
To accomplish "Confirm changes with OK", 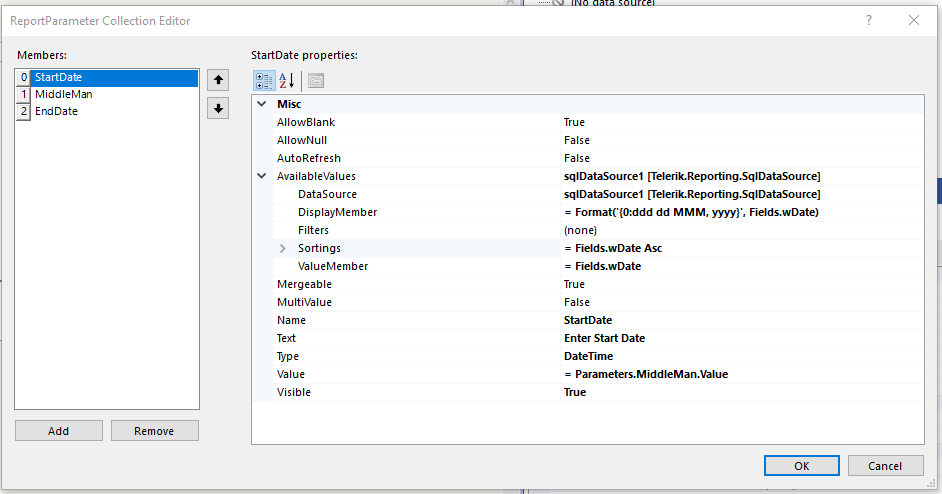I will pos(801,465).
